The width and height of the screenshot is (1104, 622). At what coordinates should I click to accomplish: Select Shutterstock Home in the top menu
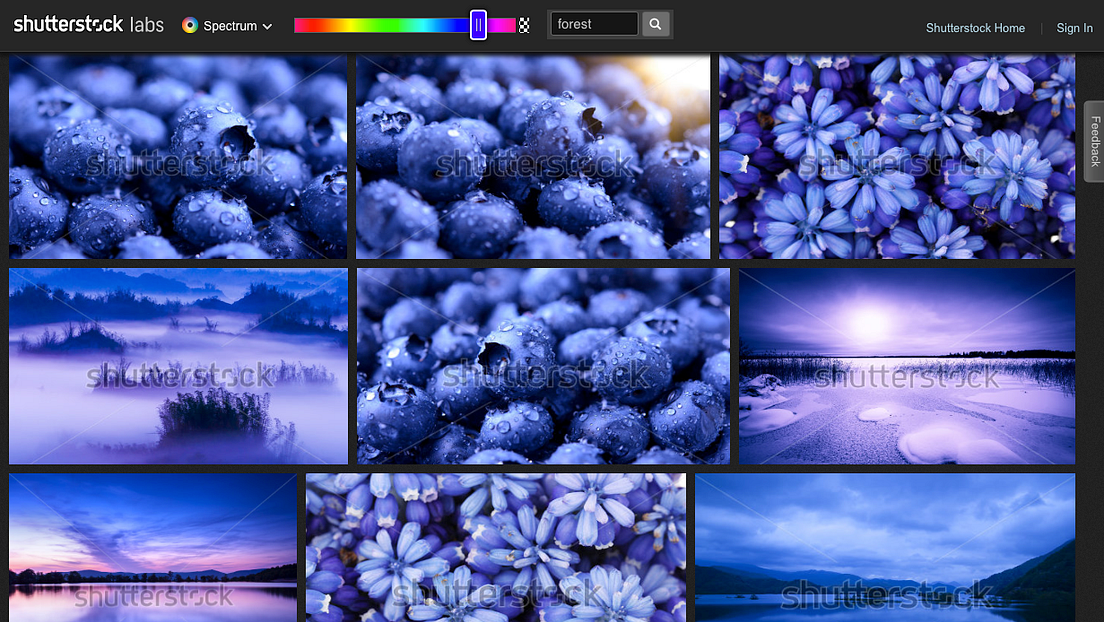[975, 28]
